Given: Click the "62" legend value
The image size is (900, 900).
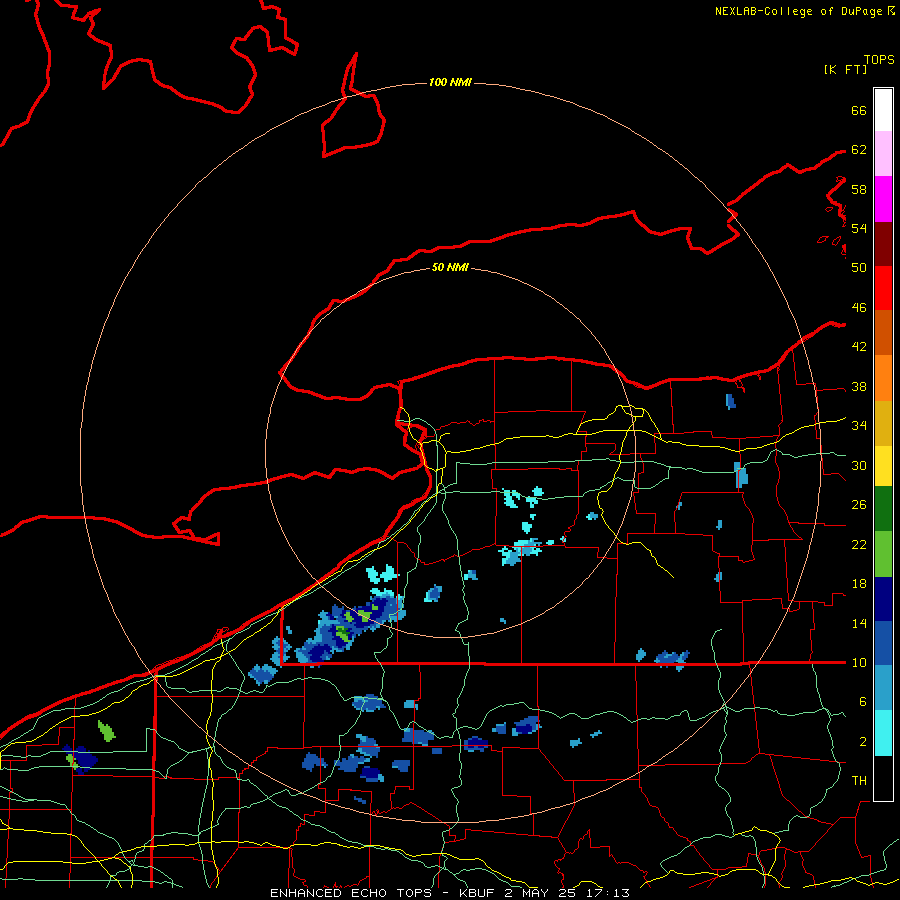Looking at the screenshot, I should [859, 150].
